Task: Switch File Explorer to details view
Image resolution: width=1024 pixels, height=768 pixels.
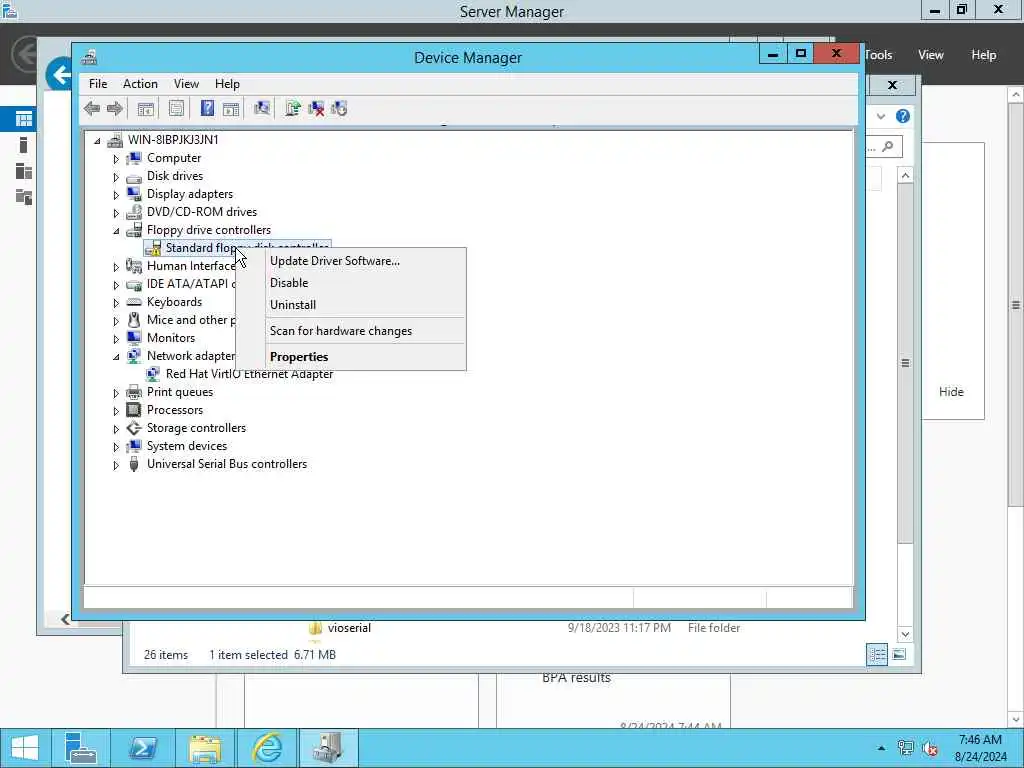Action: 877,654
